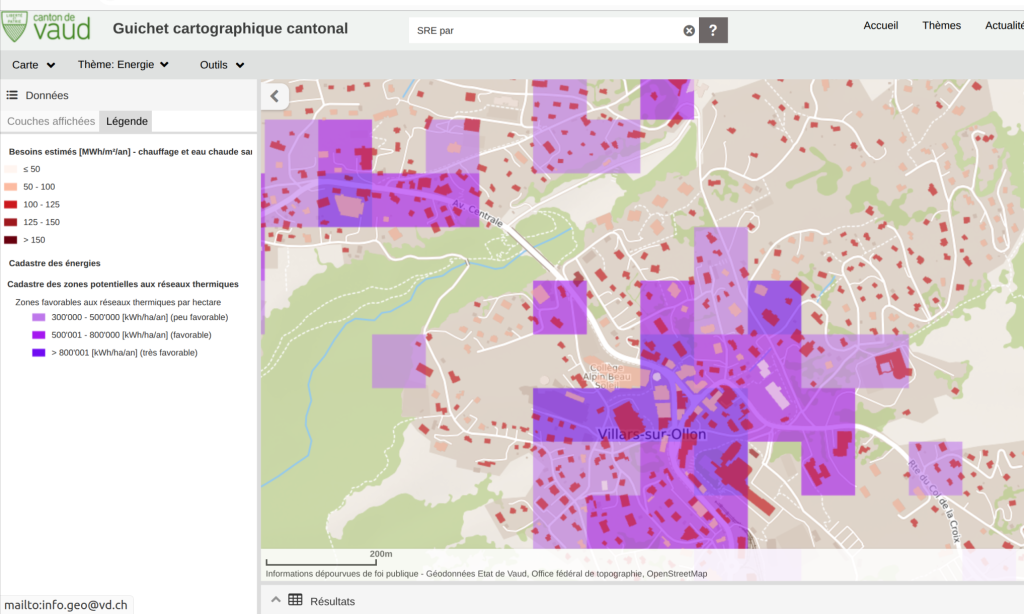Open help with the question mark button
Viewport: 1024px width, 614px height.
pos(712,30)
